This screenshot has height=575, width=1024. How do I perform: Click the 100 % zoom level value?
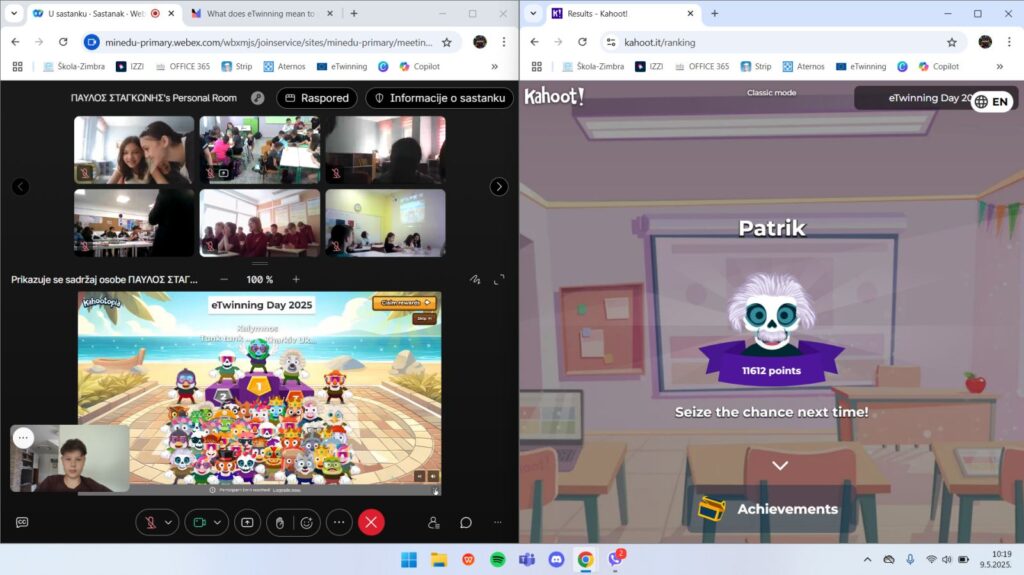pos(259,280)
